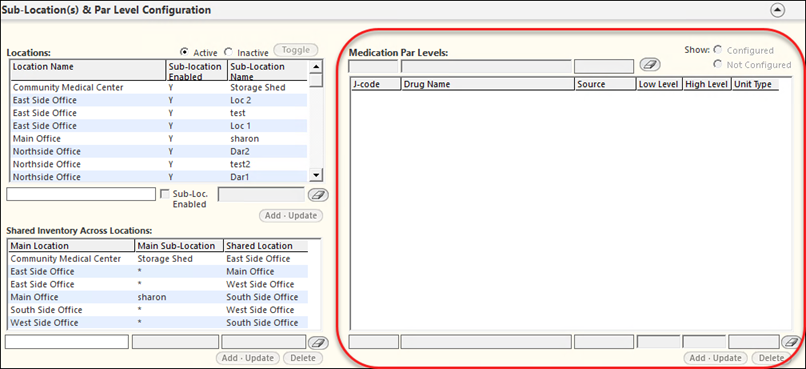This screenshot has height=369, width=806.
Task: Click sub-location name field beside Sub-Loc. Enabled
Action: pos(262,194)
